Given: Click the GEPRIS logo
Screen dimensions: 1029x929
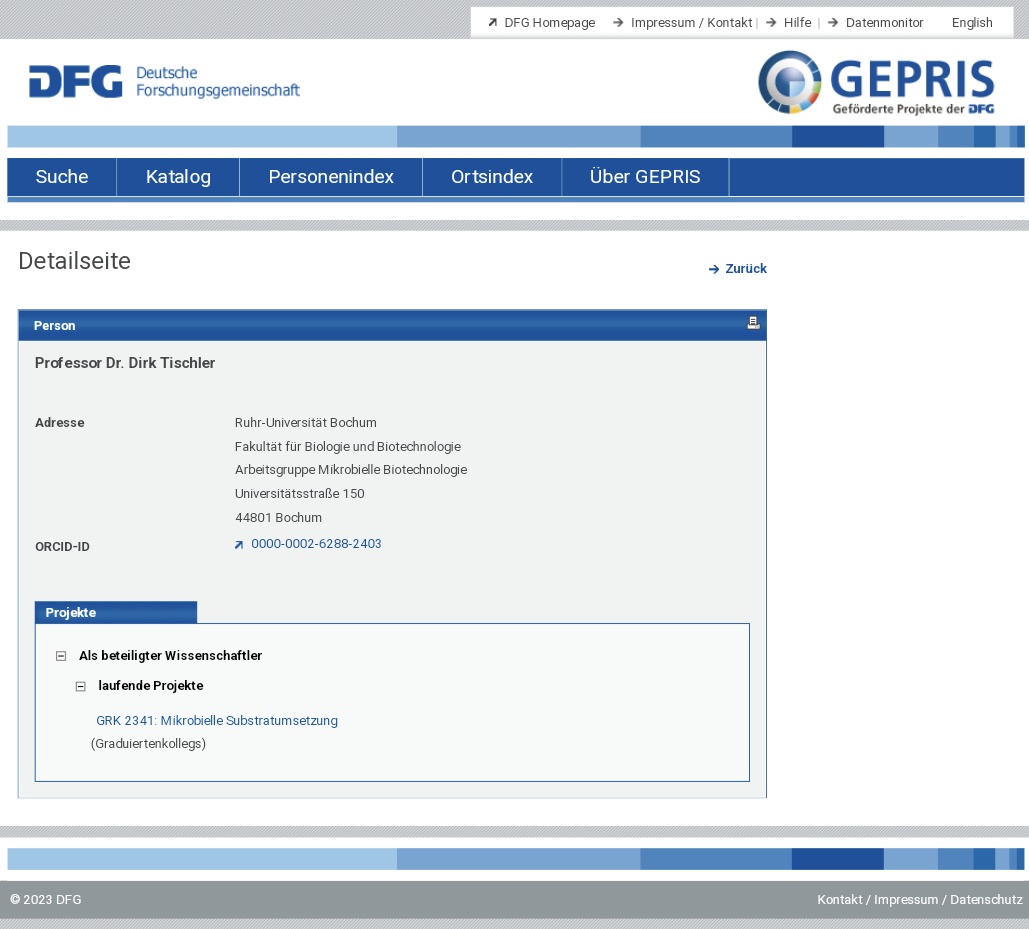Looking at the screenshot, I should pyautogui.click(x=876, y=83).
